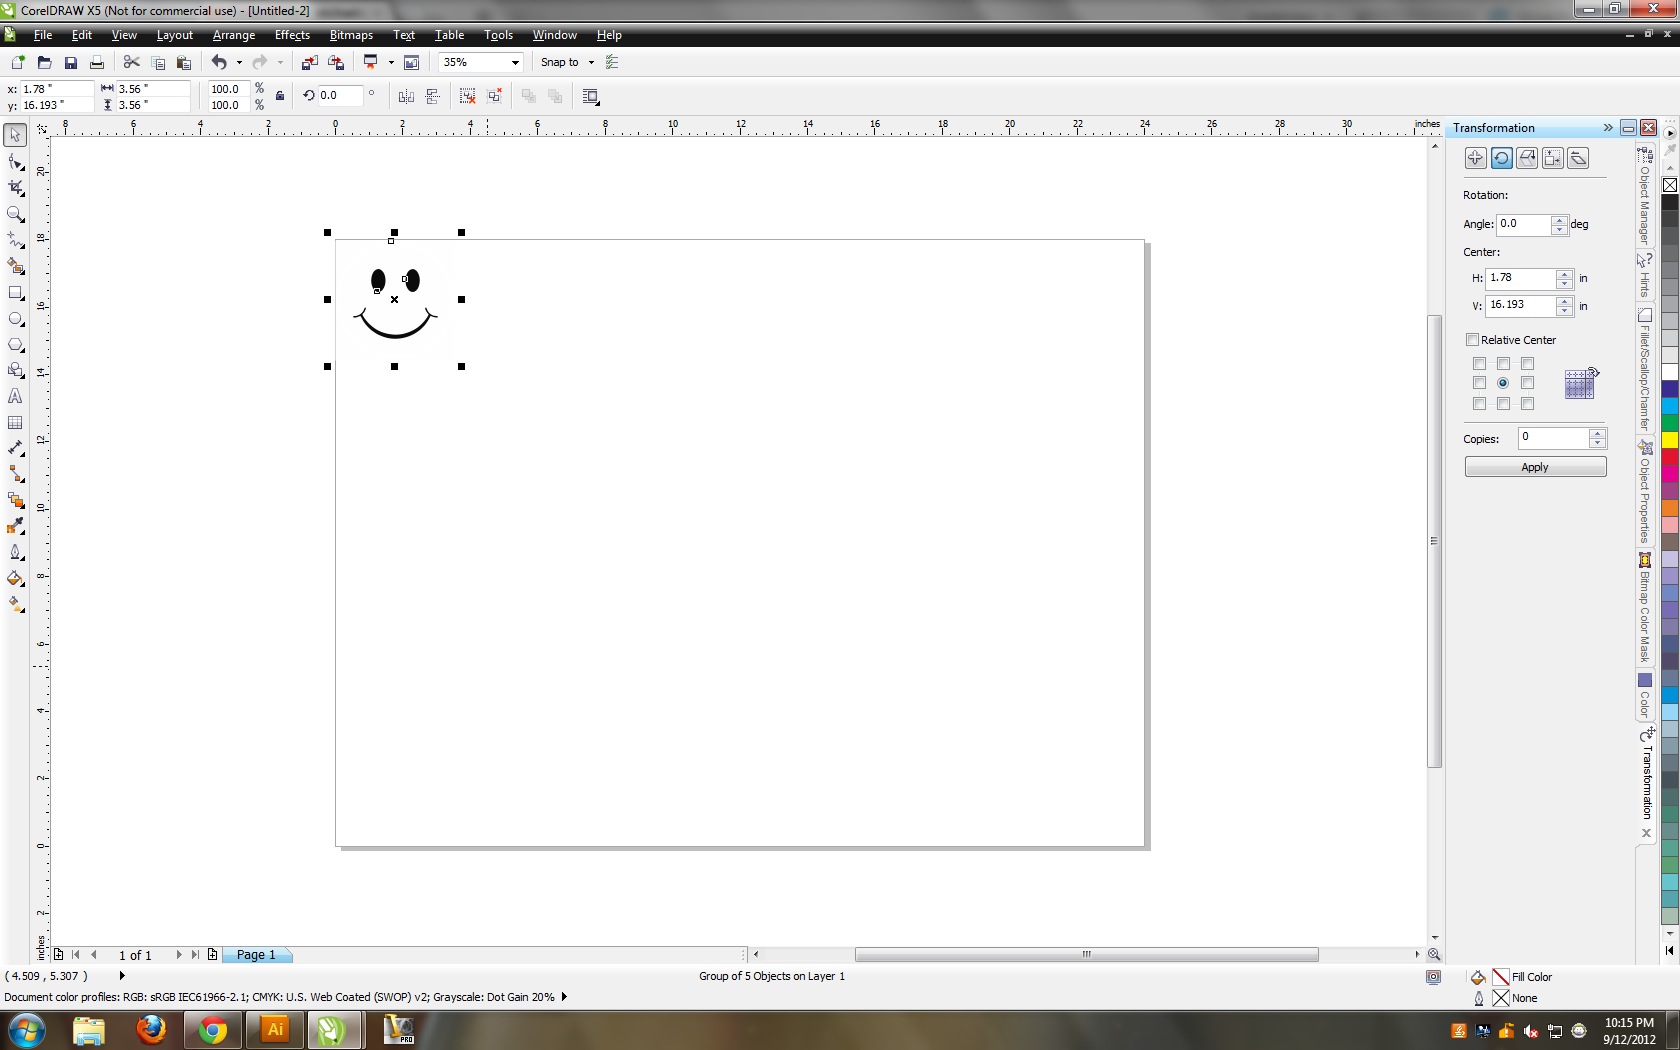Image resolution: width=1680 pixels, height=1050 pixels.
Task: Open the 35% zoom level dropdown
Action: pyautogui.click(x=515, y=62)
